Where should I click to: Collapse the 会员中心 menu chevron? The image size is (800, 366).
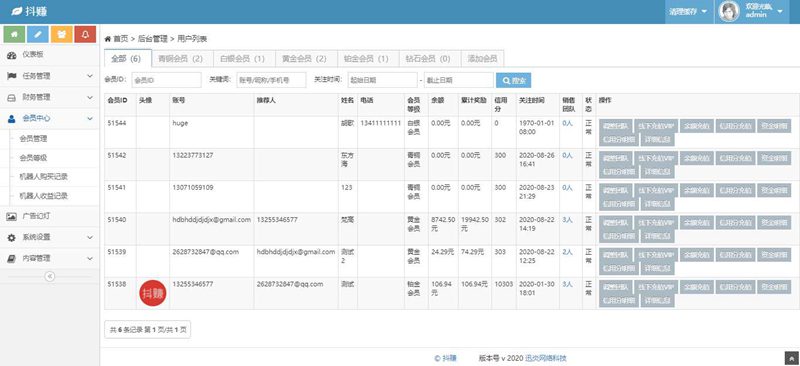click(90, 118)
